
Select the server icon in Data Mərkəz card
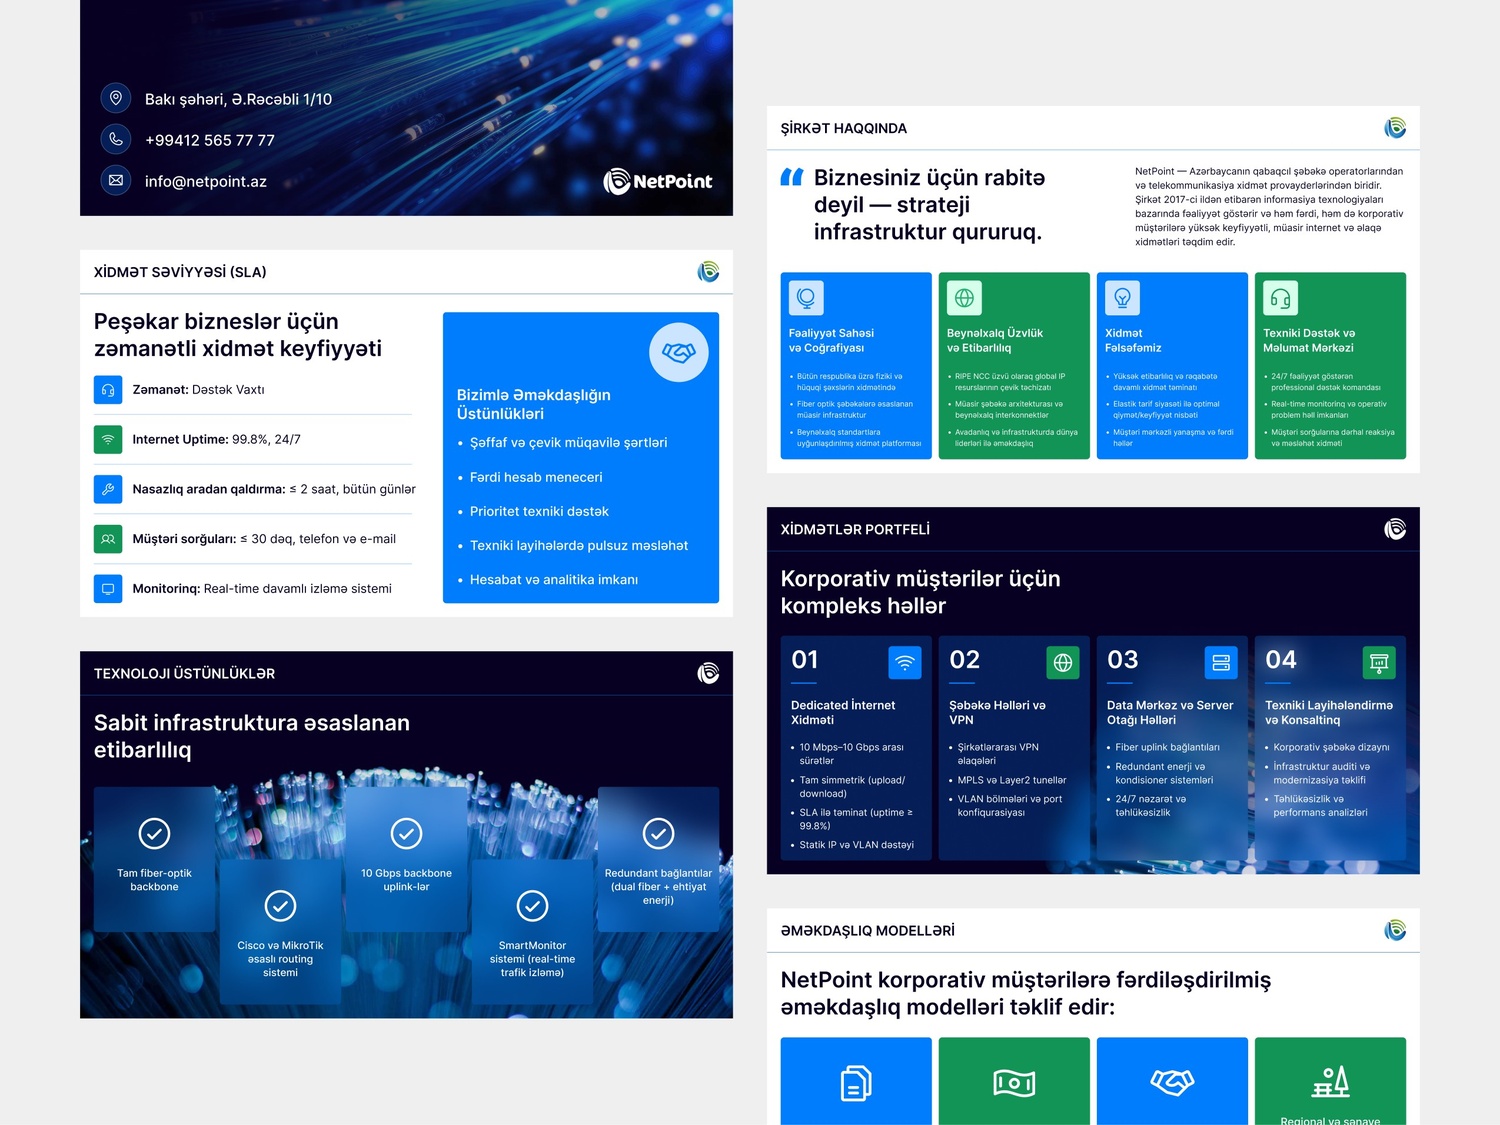pyautogui.click(x=1220, y=662)
